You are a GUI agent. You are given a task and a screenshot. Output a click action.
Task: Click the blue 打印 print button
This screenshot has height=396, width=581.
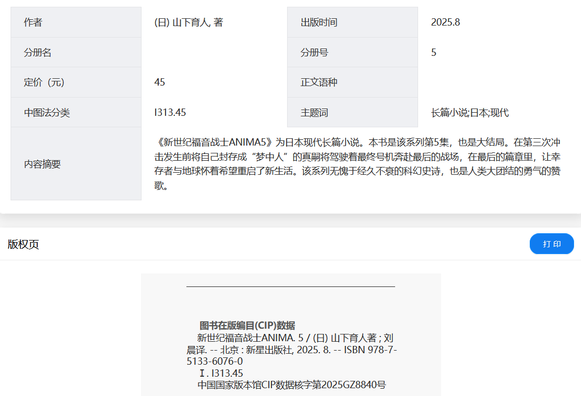pos(551,244)
